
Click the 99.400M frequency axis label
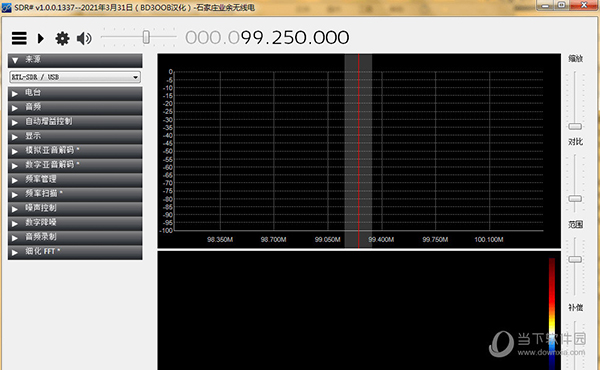(x=381, y=240)
